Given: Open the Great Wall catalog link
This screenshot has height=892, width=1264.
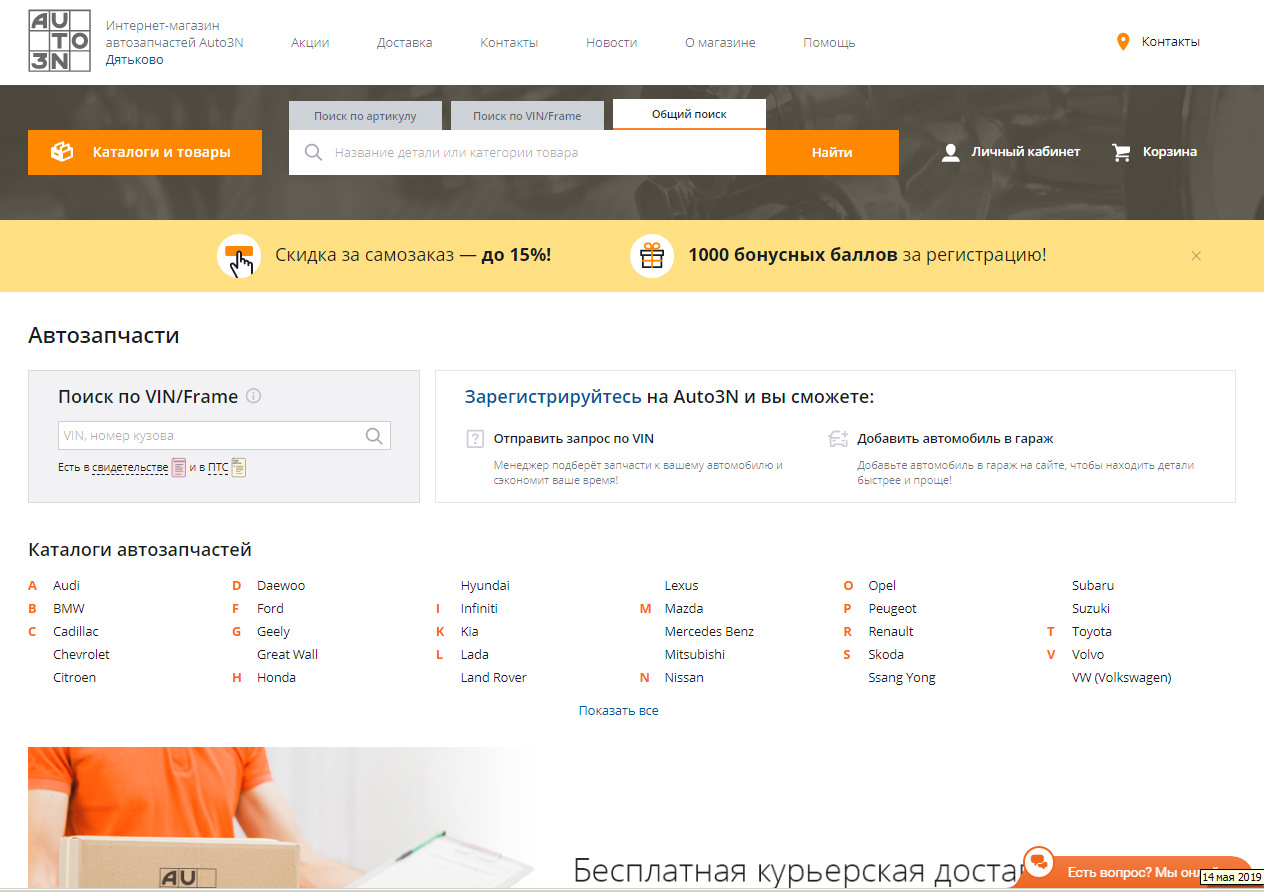Looking at the screenshot, I should [x=287, y=654].
